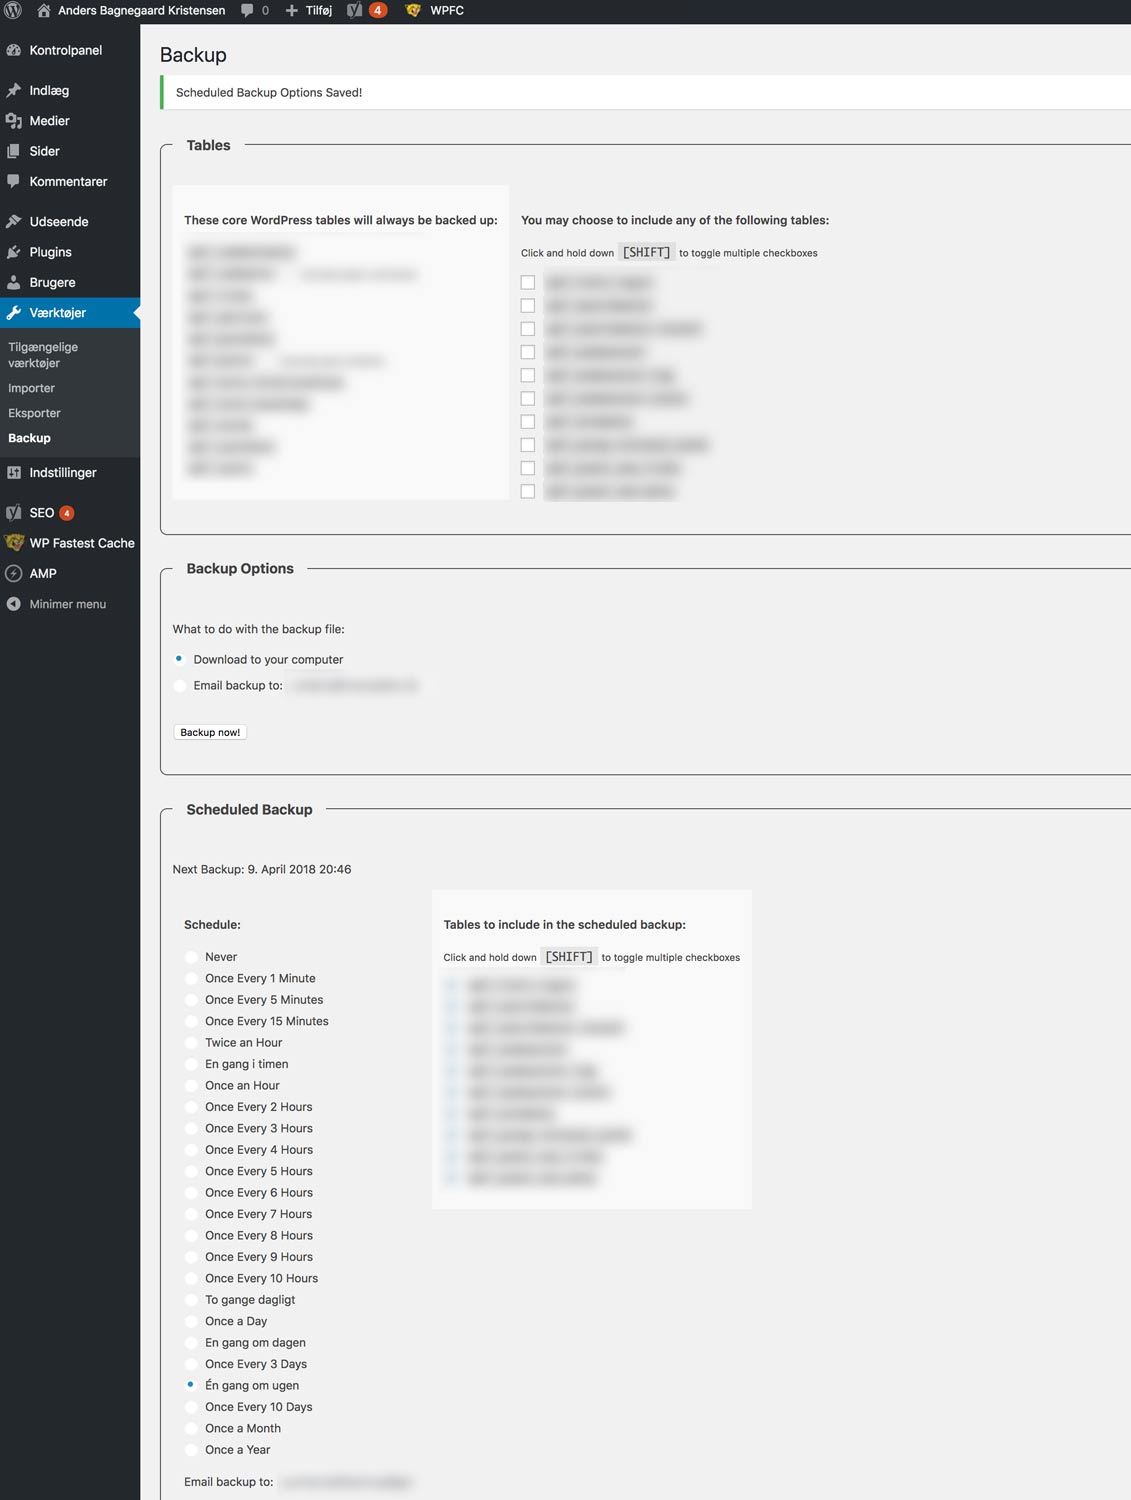The image size is (1131, 1500).
Task: Open WPFC cheetah icon in top bar
Action: tap(413, 11)
